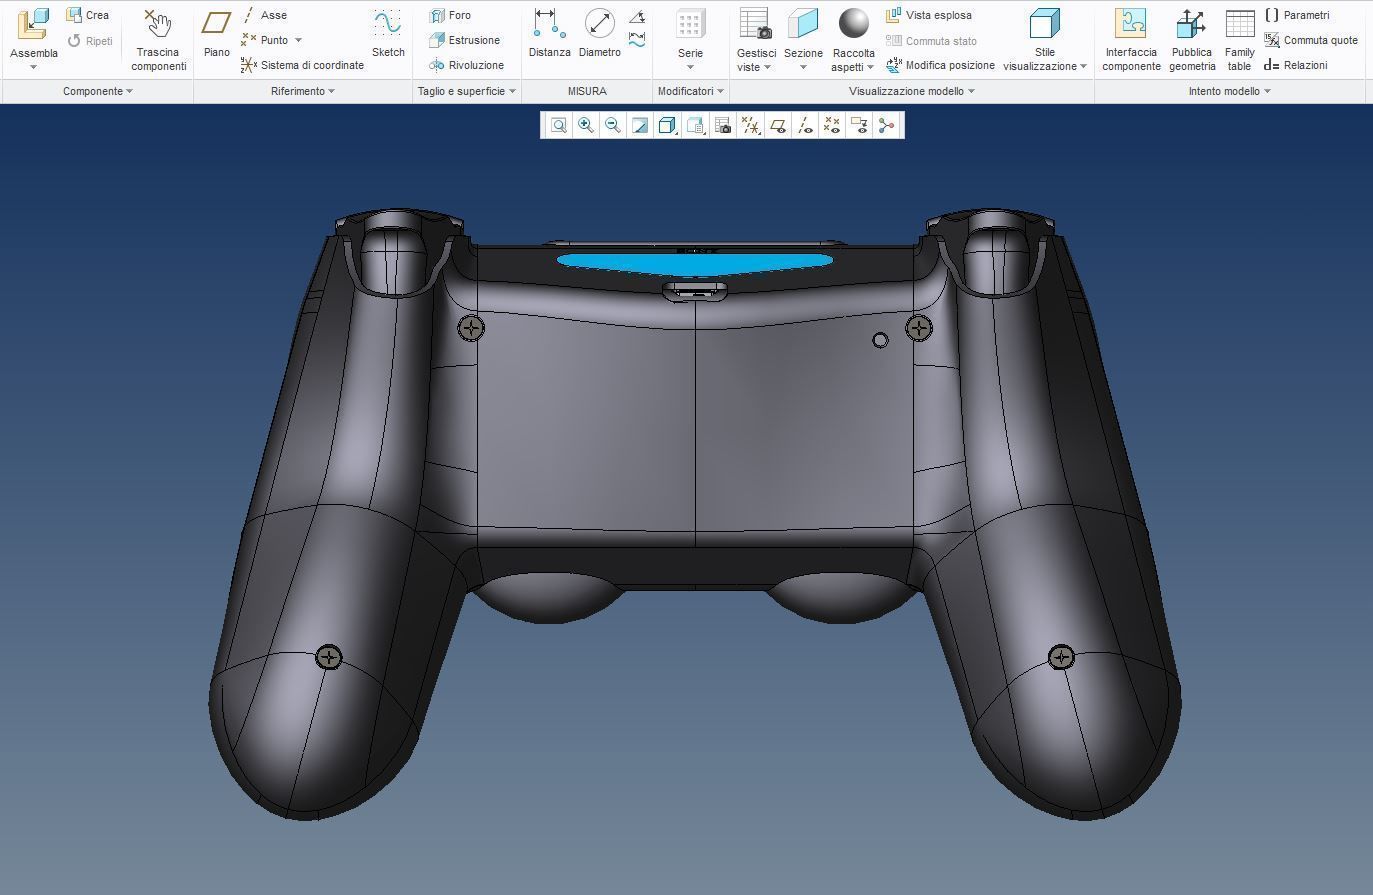The height and width of the screenshot is (895, 1373).
Task: Click the length measure icon below angle
Action: point(637,41)
